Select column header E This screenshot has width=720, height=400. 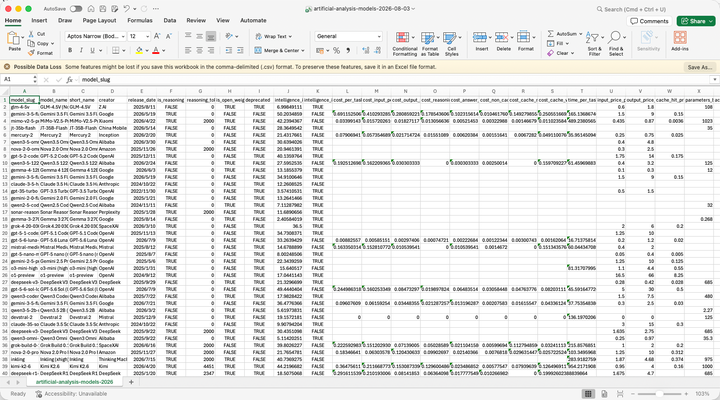coord(141,91)
